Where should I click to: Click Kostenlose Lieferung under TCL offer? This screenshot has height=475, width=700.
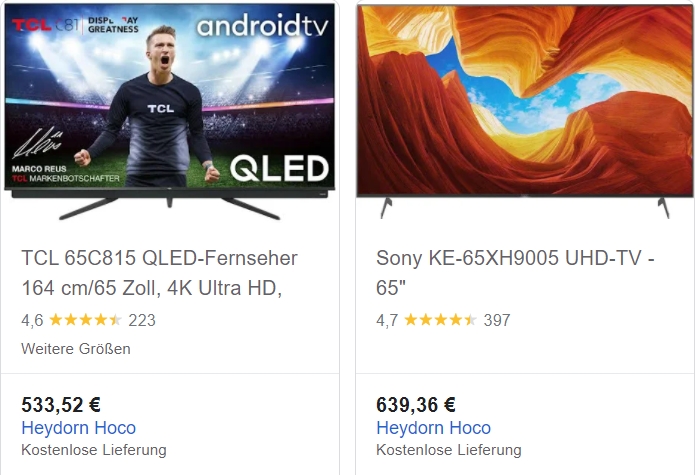(94, 450)
